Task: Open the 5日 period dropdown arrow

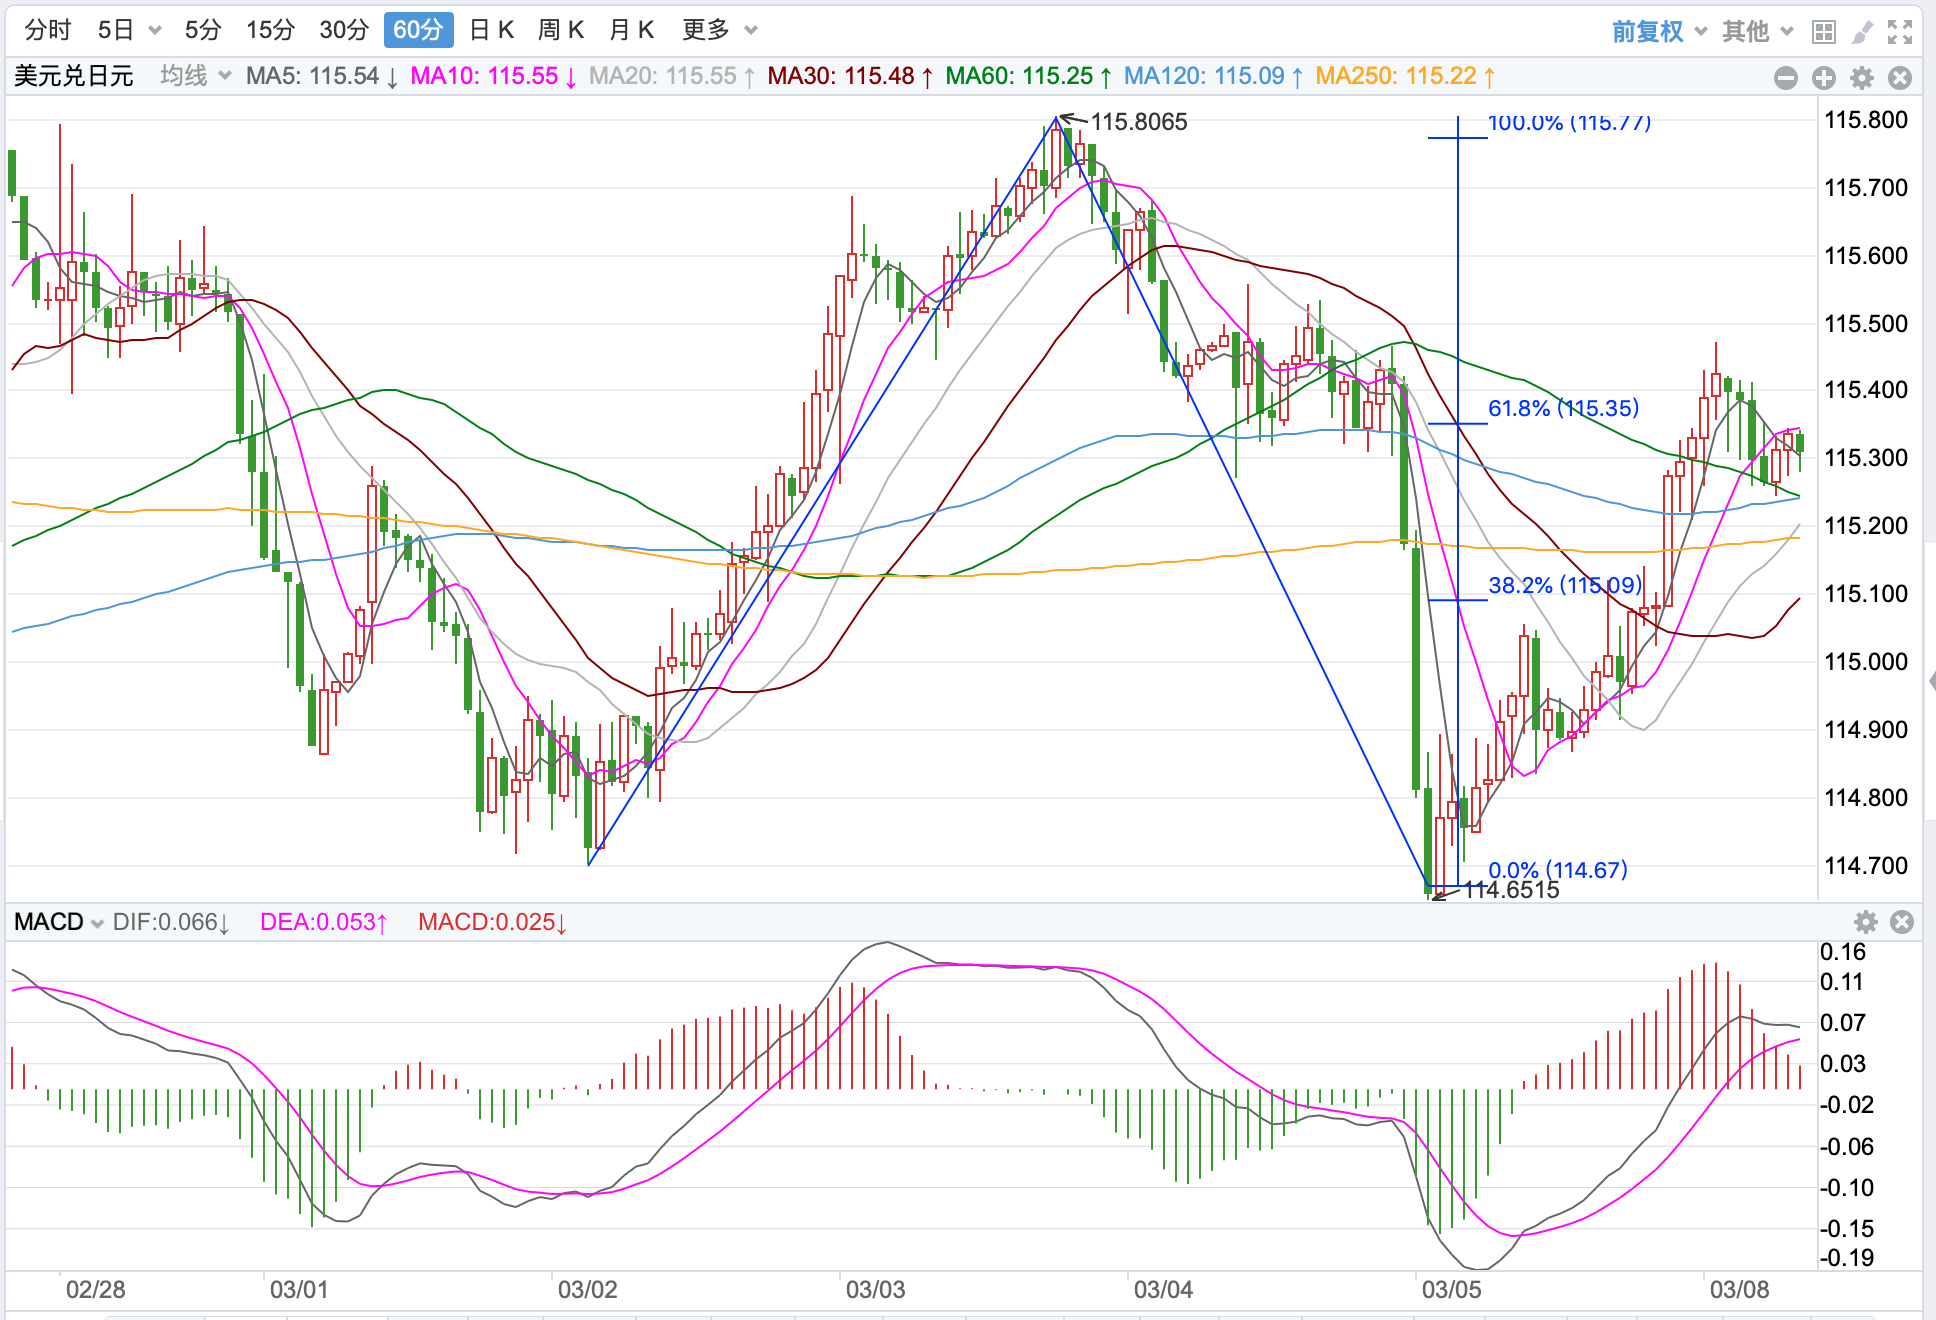Action: pos(155,30)
